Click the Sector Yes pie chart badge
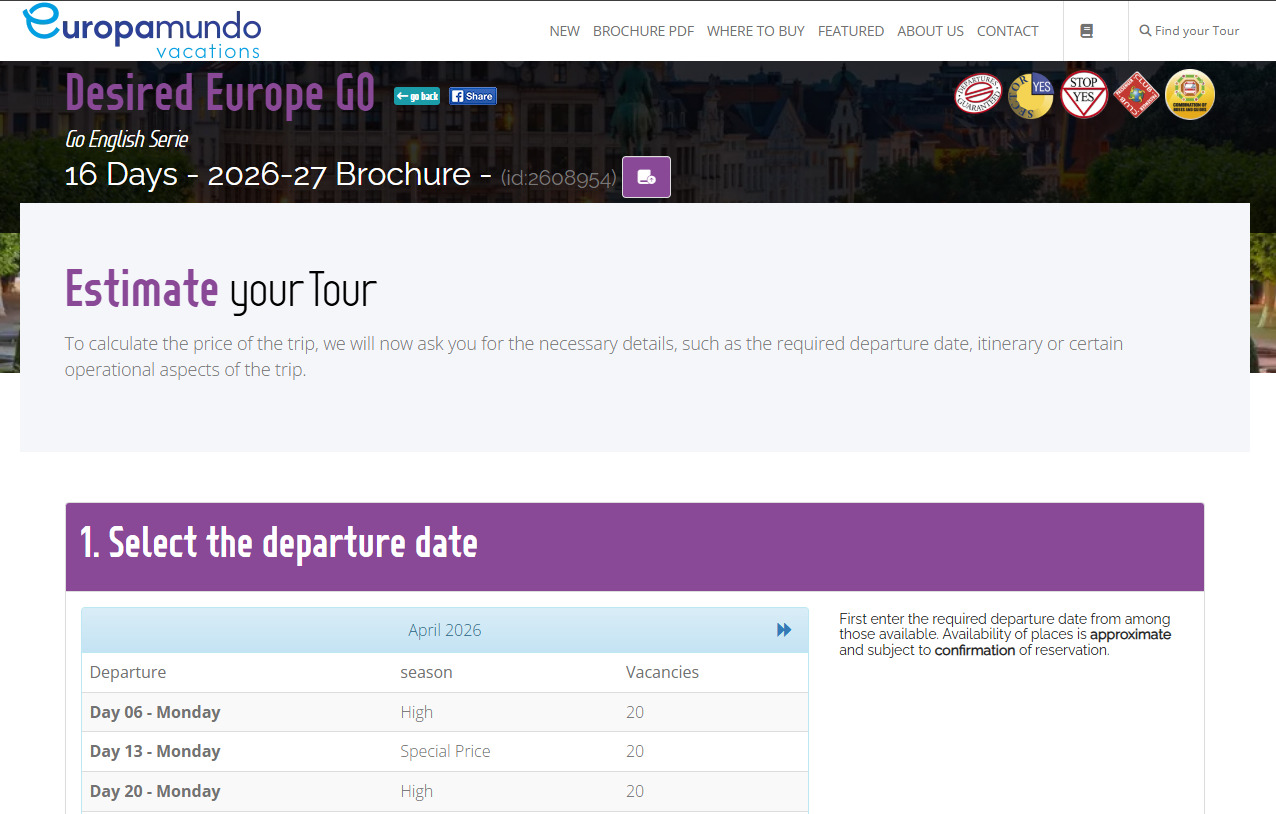 click(x=1031, y=93)
